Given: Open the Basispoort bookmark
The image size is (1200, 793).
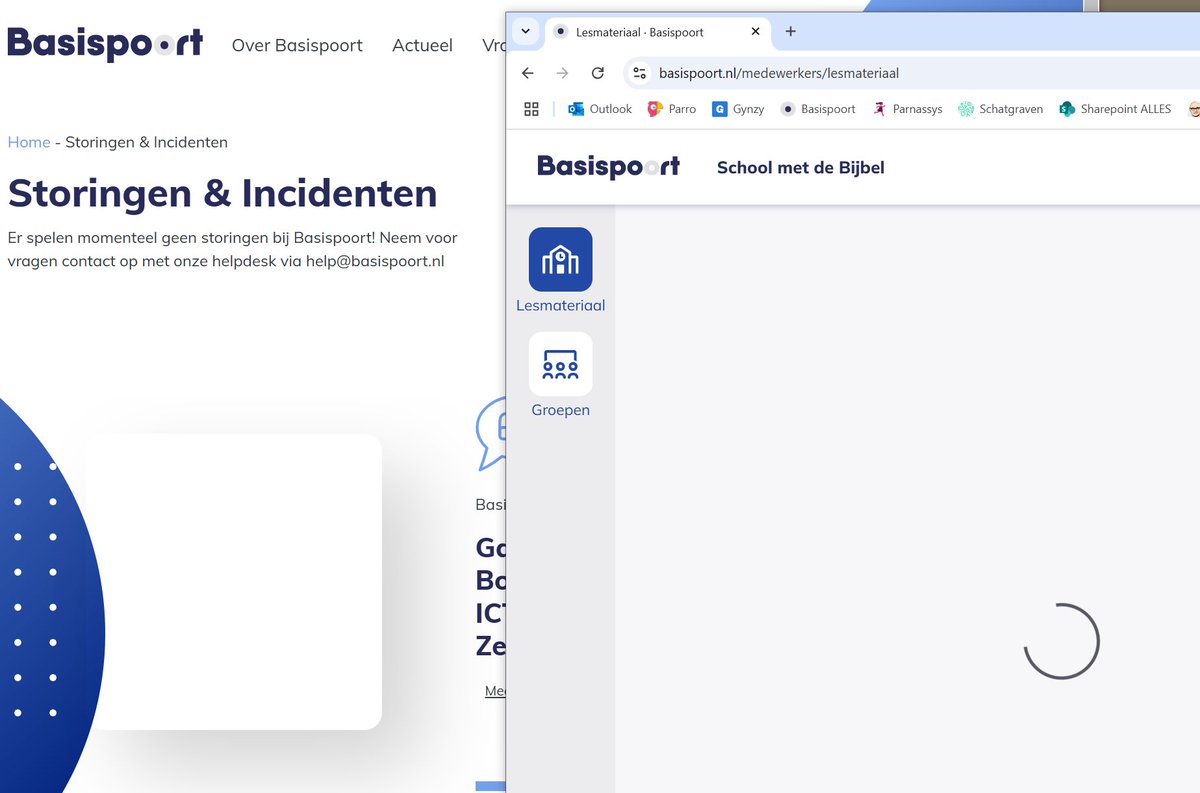Looking at the screenshot, I should tap(818, 109).
